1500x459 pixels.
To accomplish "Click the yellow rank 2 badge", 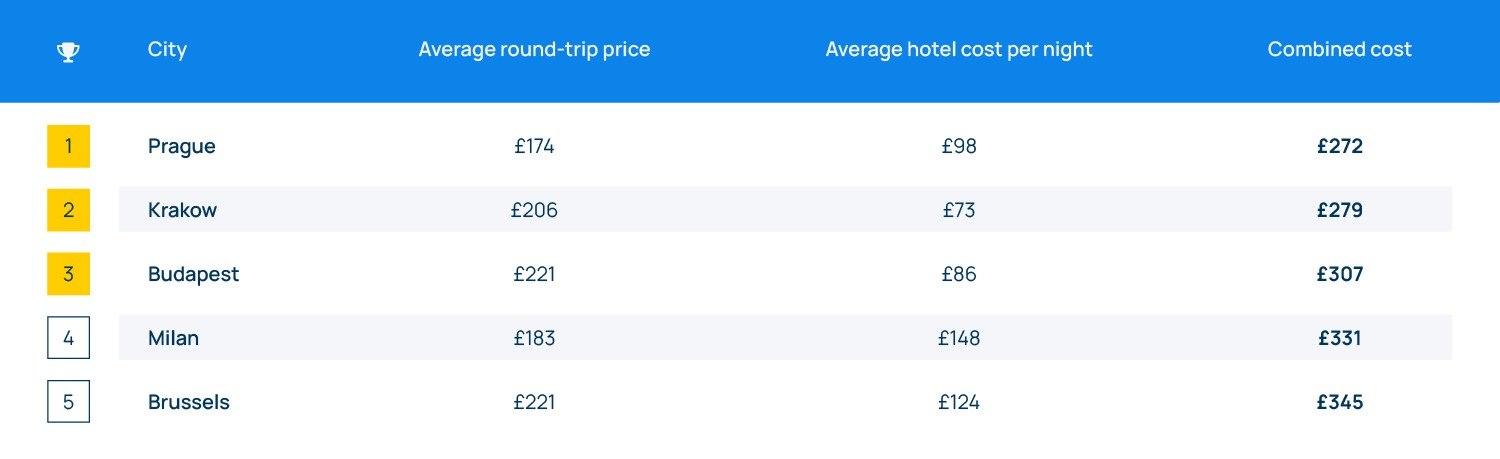I will [68, 210].
